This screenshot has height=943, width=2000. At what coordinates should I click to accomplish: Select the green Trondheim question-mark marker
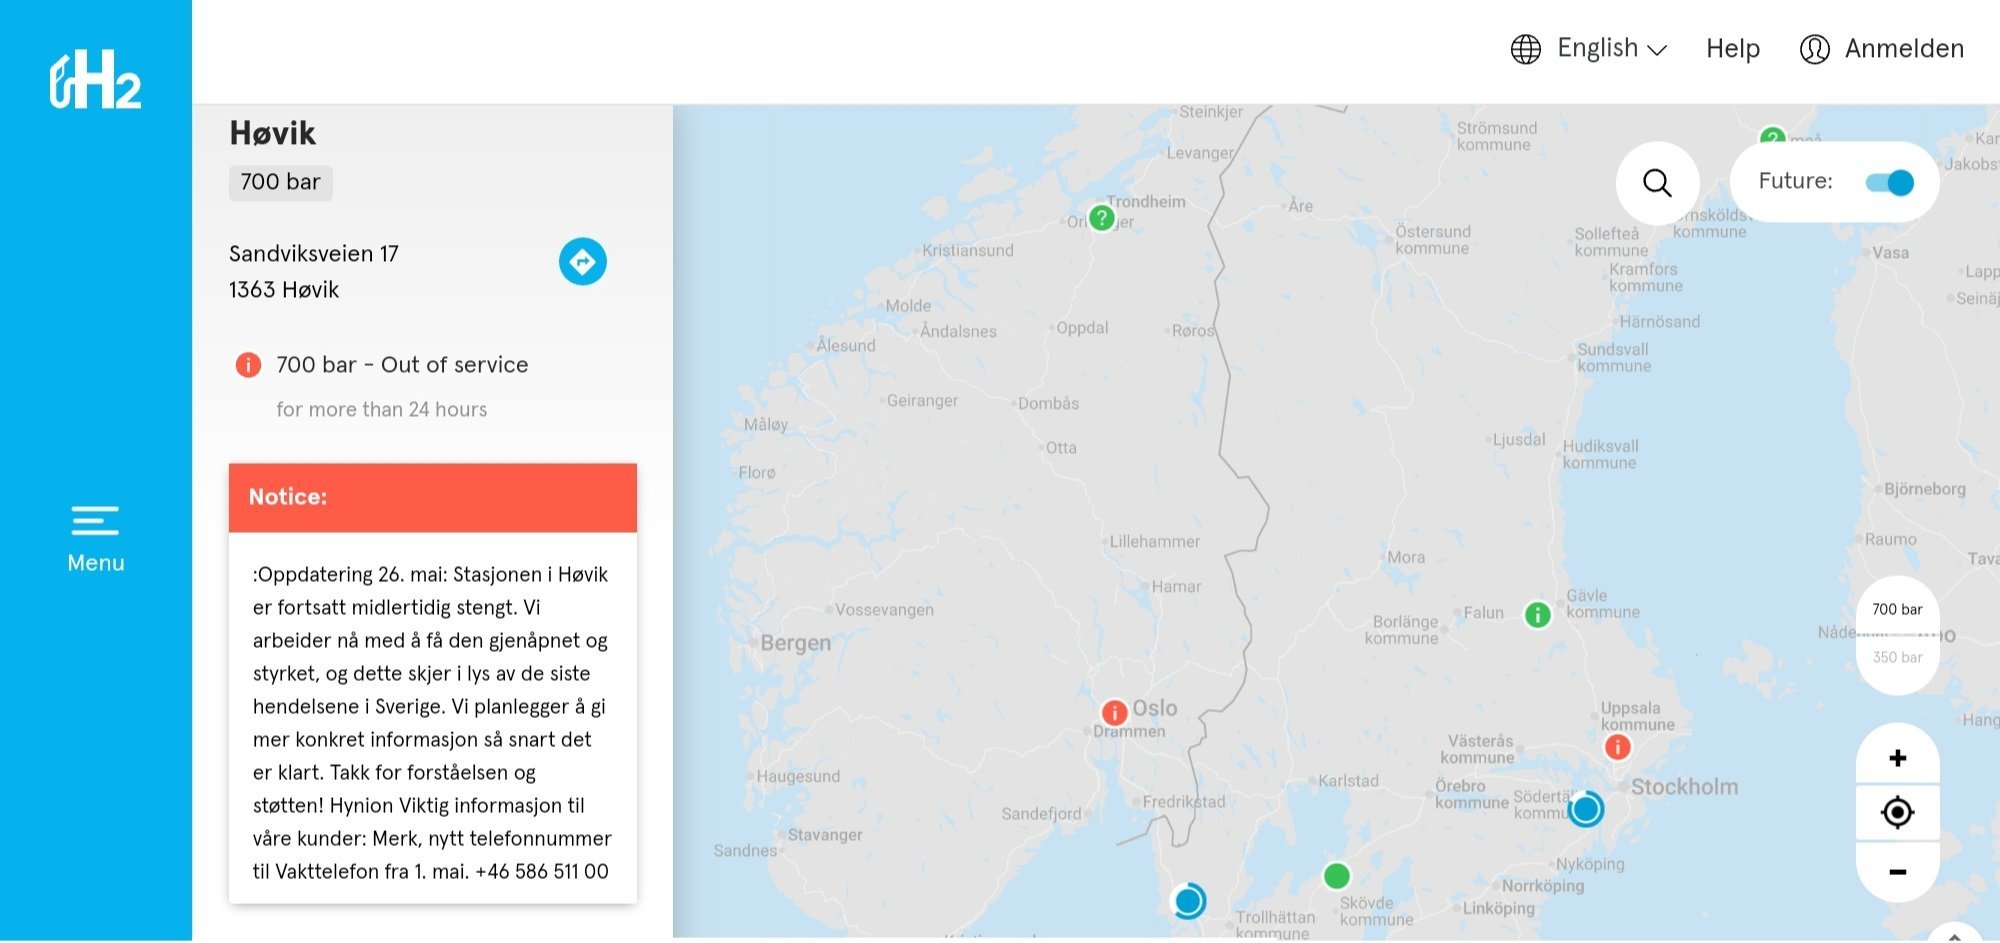coord(1101,217)
